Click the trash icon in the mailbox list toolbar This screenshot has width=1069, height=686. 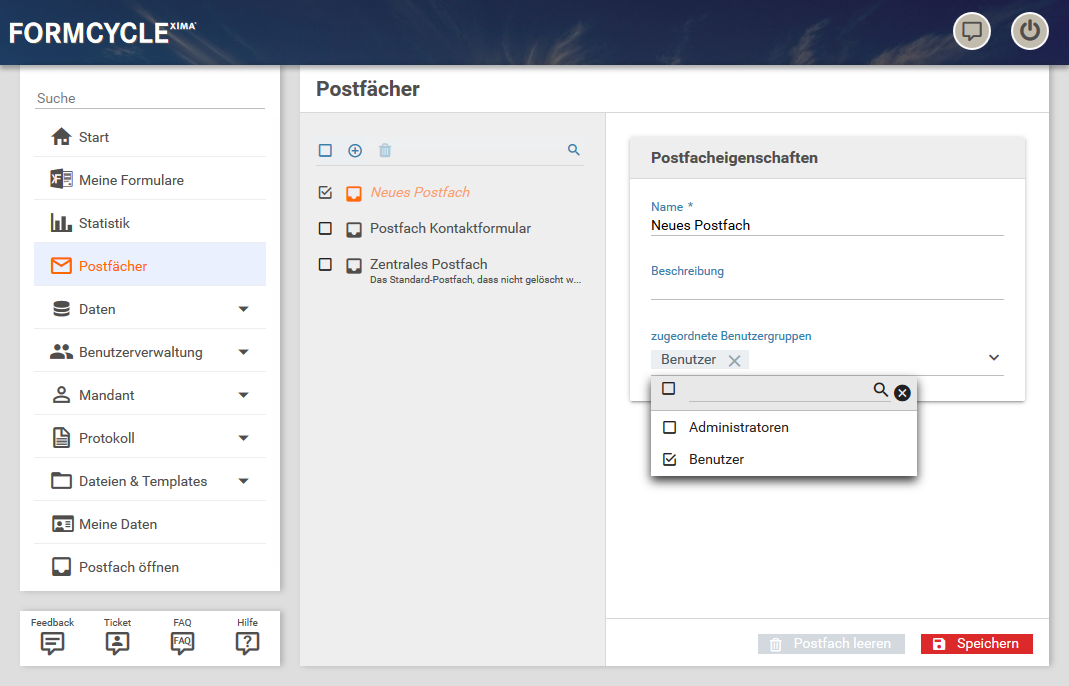(x=385, y=150)
